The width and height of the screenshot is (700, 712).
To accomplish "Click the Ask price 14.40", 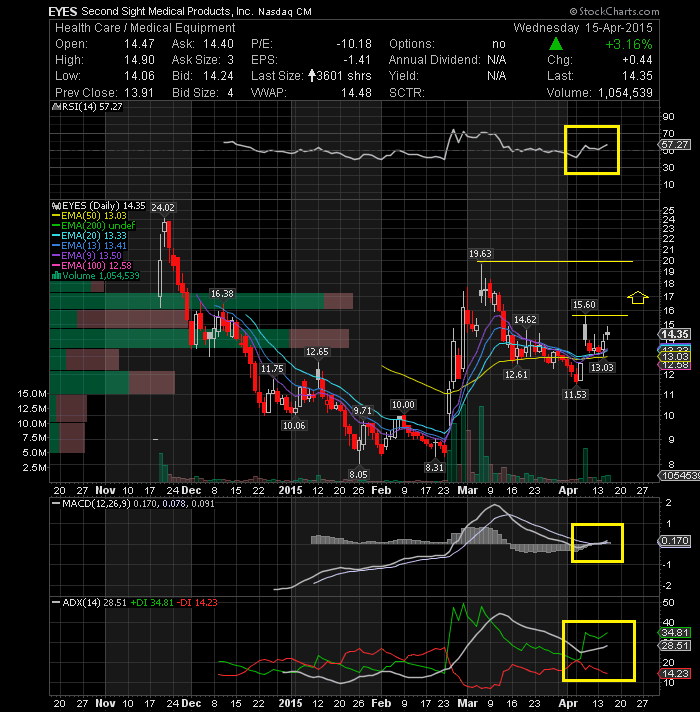I will coord(218,44).
